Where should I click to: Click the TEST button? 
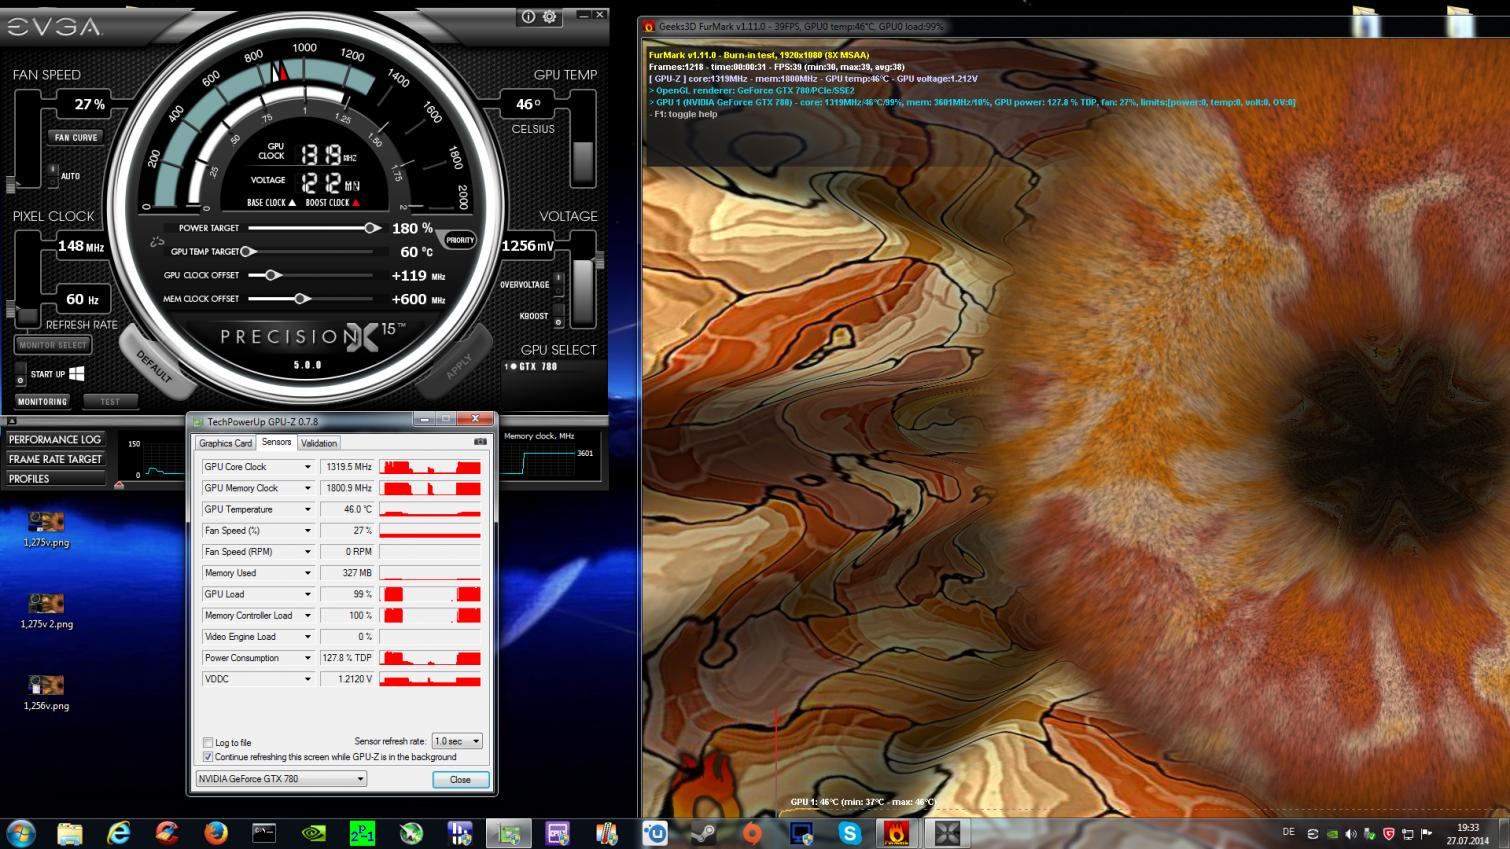pyautogui.click(x=110, y=401)
